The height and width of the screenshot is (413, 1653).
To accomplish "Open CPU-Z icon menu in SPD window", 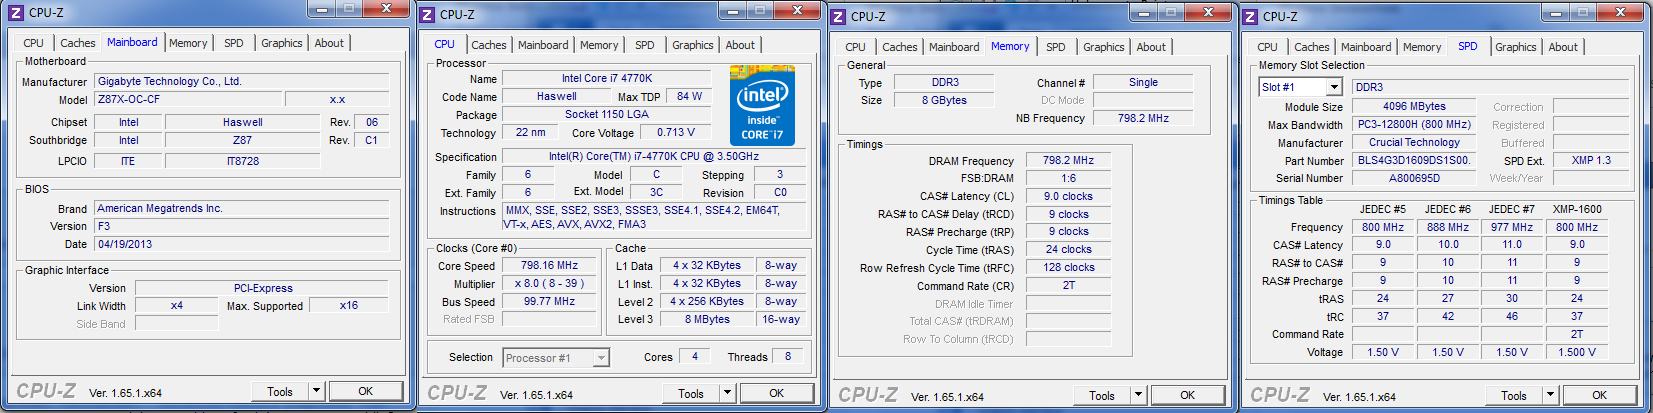I will point(1250,16).
